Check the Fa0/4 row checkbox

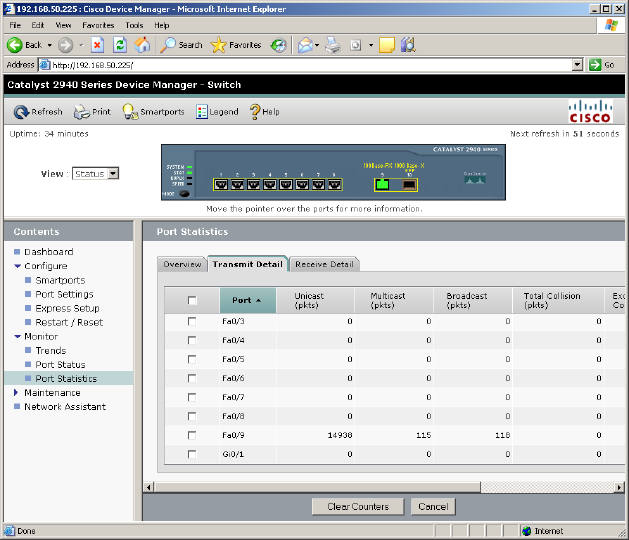(192, 340)
